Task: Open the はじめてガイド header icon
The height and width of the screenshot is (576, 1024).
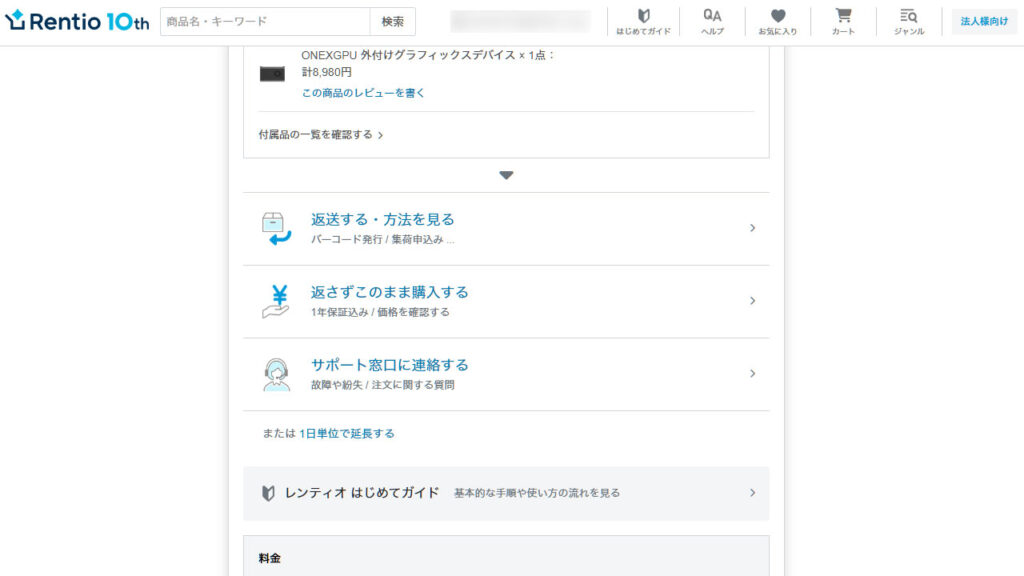Action: 643,22
